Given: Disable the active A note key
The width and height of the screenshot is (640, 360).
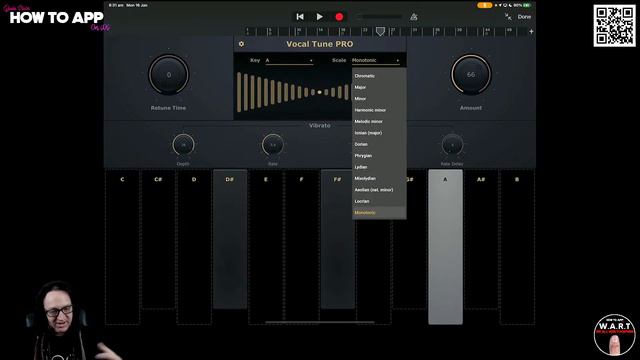Looking at the screenshot, I should (445, 247).
